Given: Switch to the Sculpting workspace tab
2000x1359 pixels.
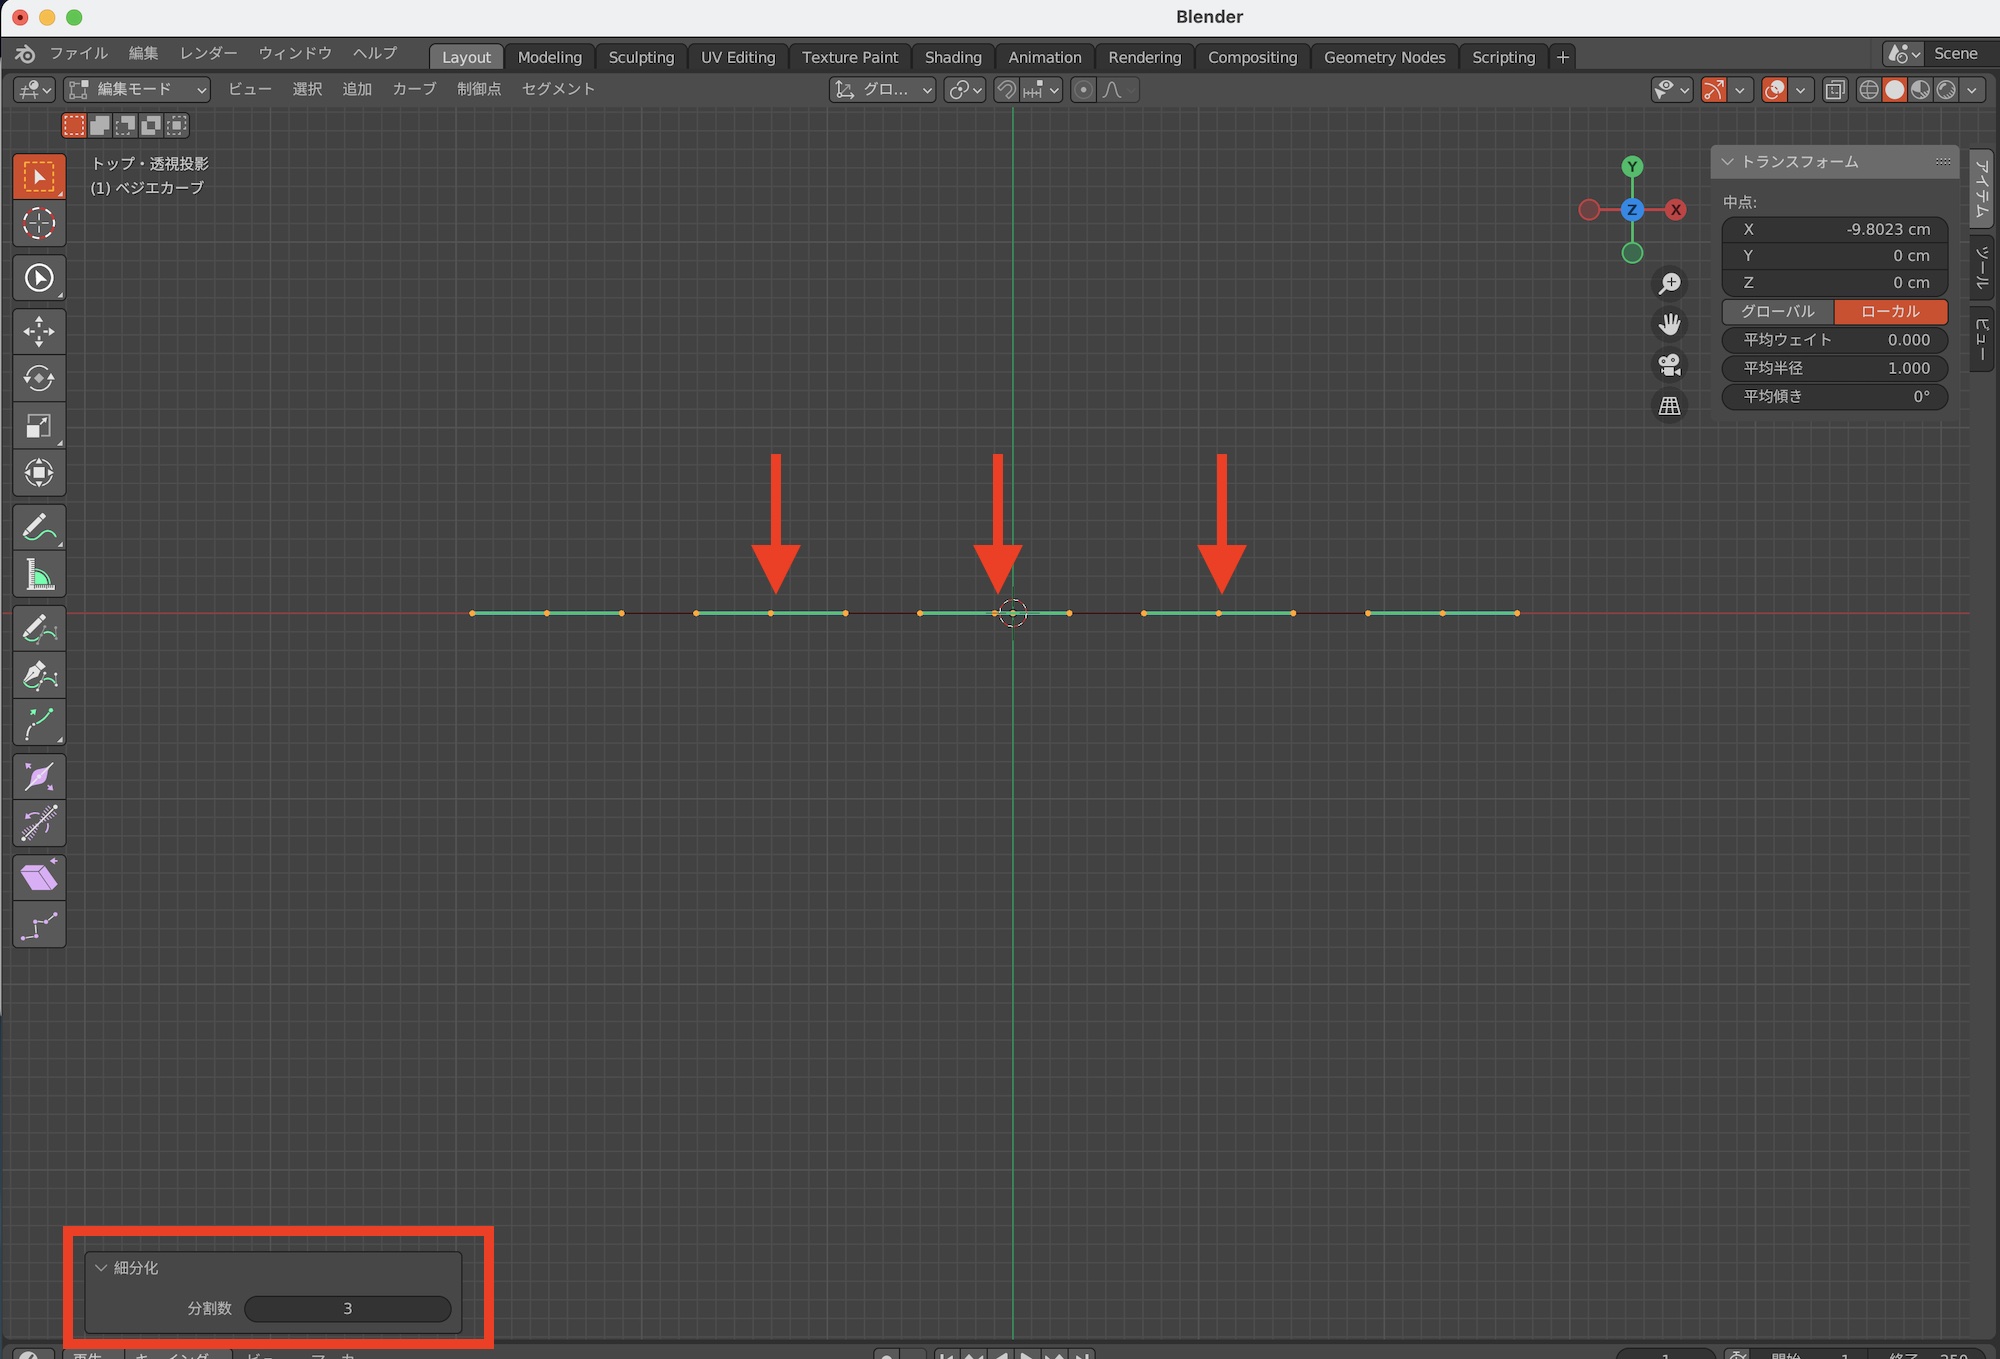Looking at the screenshot, I should [x=641, y=57].
